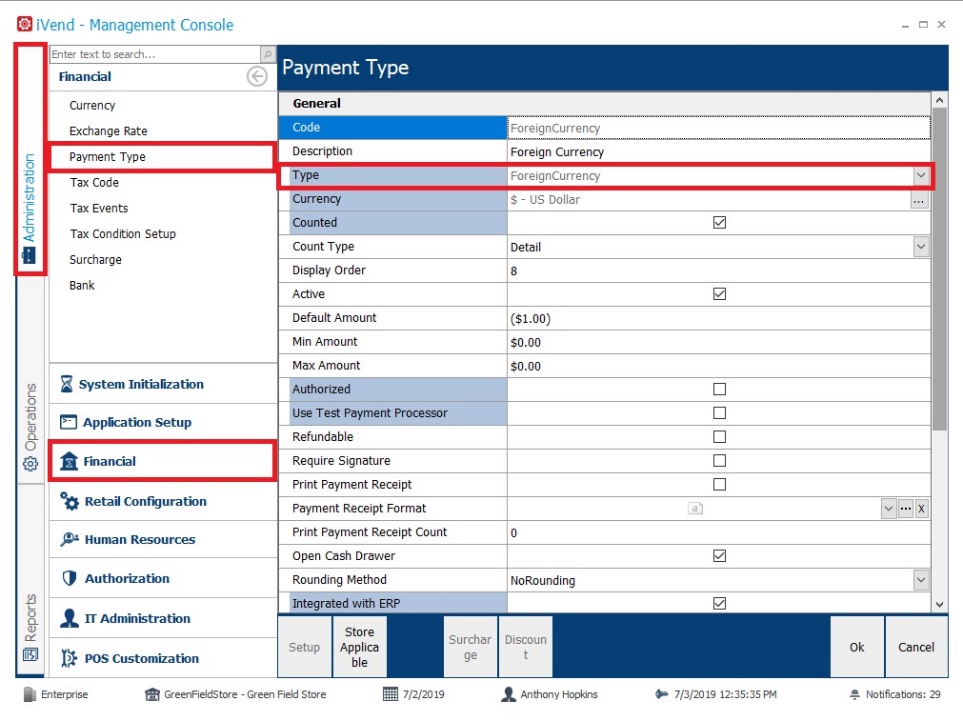This screenshot has height=721, width=963.
Task: Toggle the Active checkbox
Action: pyautogui.click(x=720, y=294)
